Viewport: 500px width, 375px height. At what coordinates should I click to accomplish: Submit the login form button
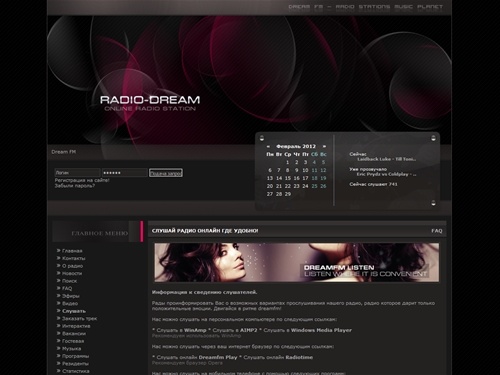[x=166, y=173]
